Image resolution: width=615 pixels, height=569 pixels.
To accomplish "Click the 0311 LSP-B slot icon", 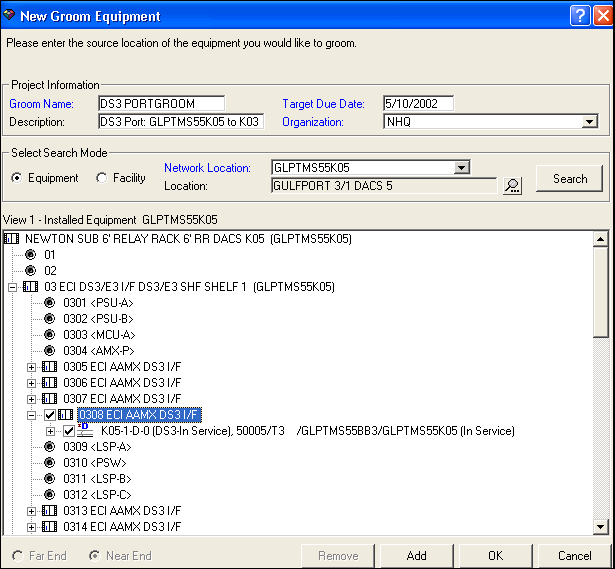I will click(49, 479).
